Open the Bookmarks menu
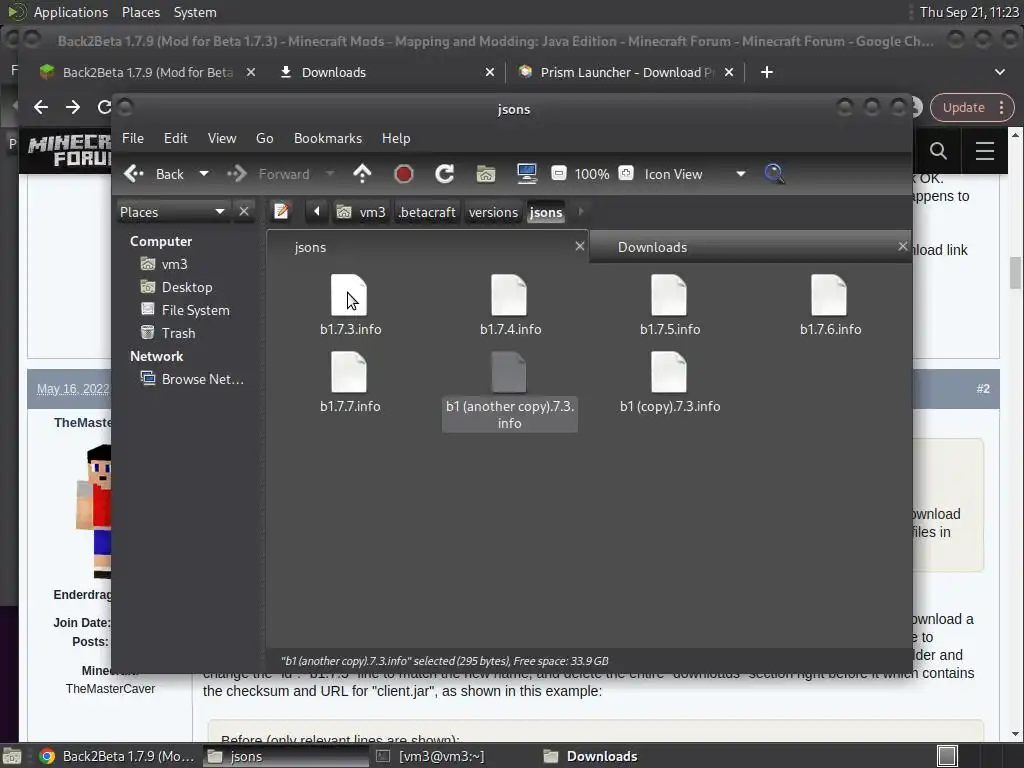The height and width of the screenshot is (768, 1024). point(328,138)
